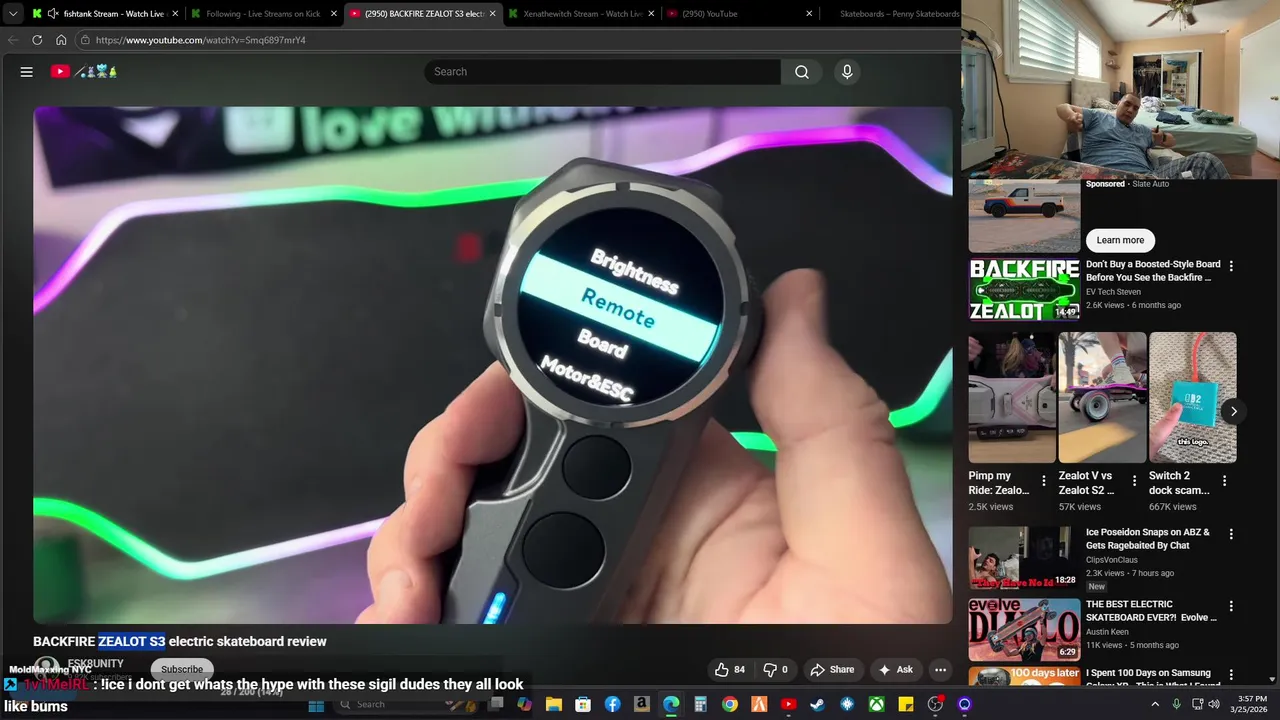Open the Xbox app from the taskbar
Viewport: 1280px width, 720px height.
877,705
